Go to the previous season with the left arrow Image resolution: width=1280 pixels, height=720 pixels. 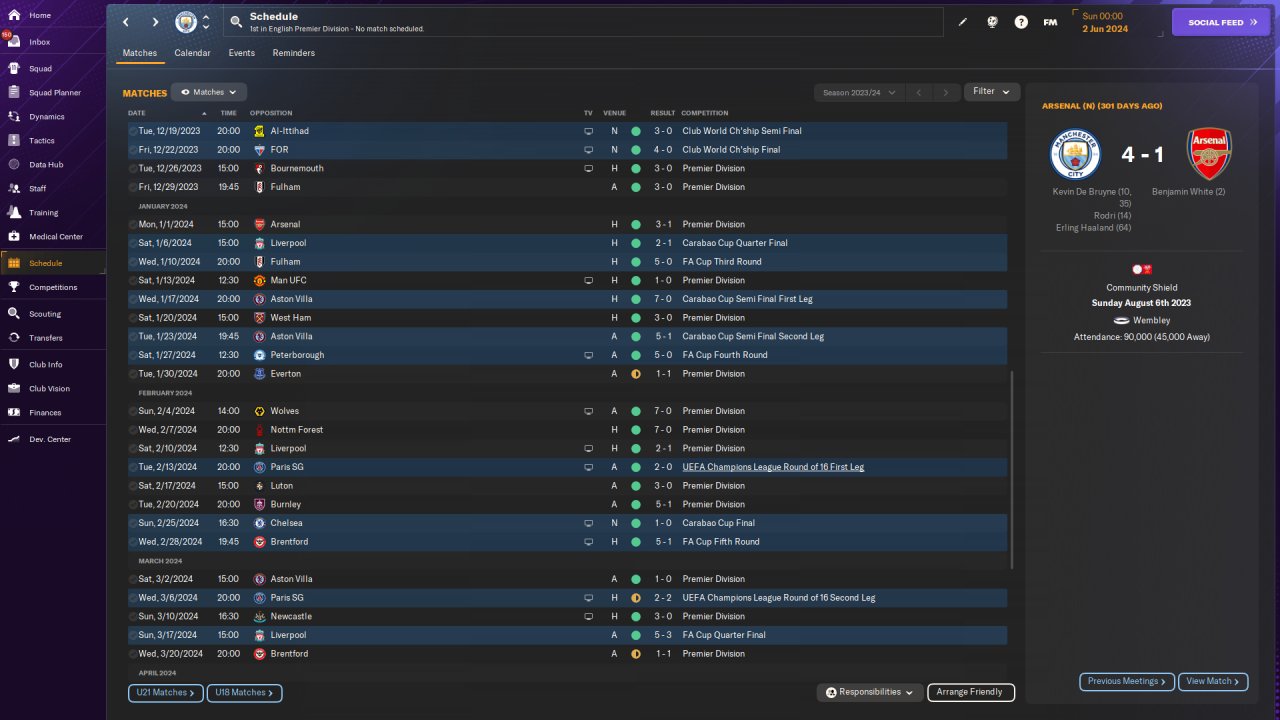(919, 92)
